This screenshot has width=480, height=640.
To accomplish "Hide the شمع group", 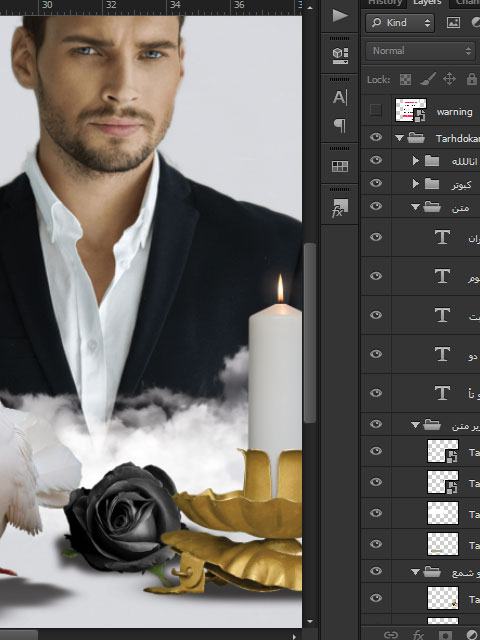I will 376,571.
